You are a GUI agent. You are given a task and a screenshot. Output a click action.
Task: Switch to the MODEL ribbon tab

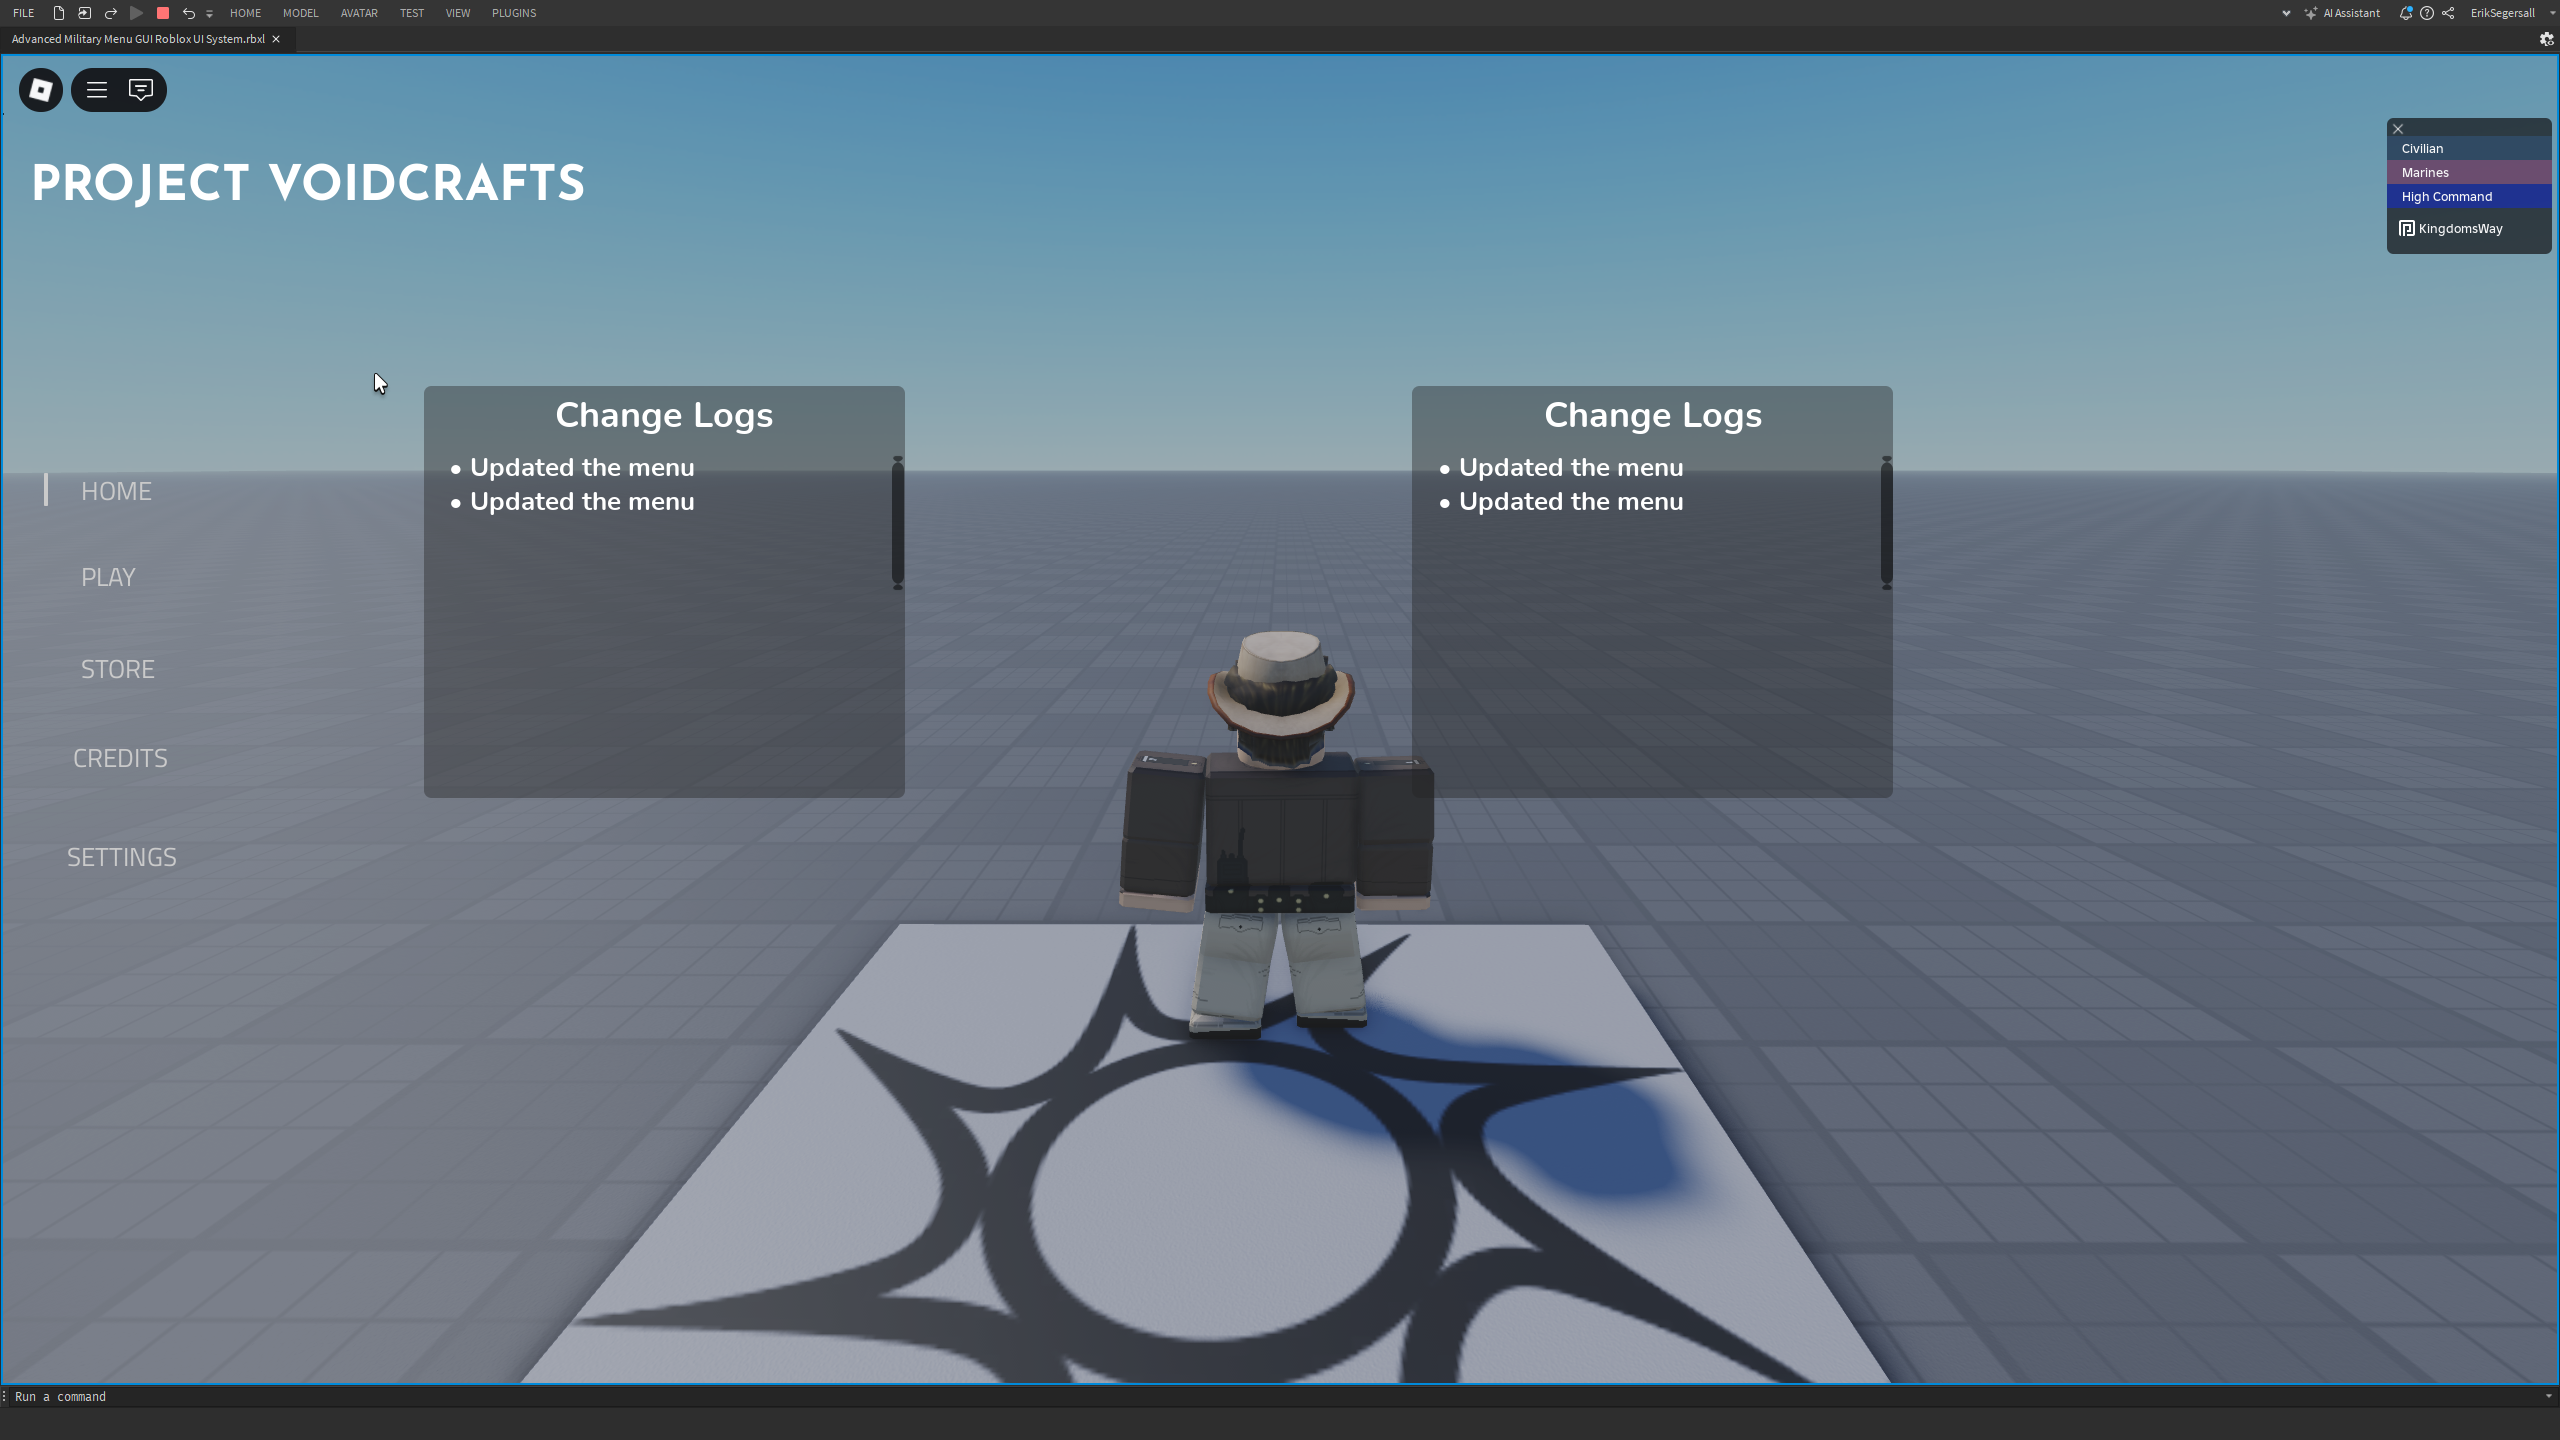[x=300, y=13]
